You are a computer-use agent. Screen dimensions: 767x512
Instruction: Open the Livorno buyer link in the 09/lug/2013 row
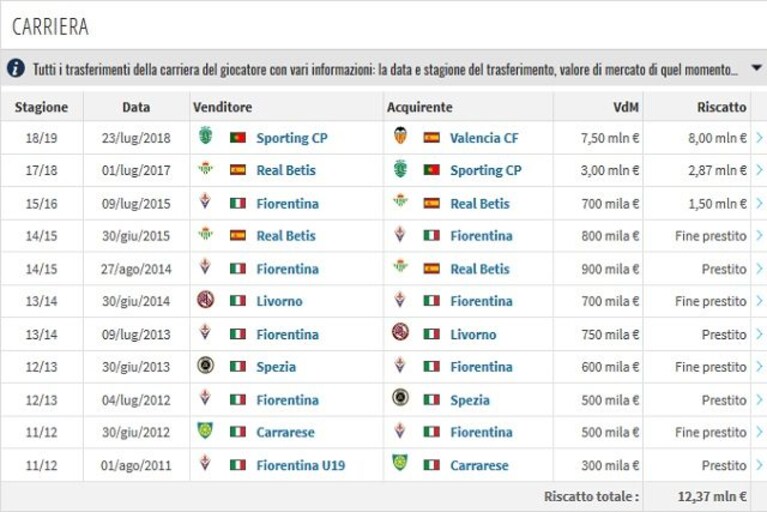point(473,334)
